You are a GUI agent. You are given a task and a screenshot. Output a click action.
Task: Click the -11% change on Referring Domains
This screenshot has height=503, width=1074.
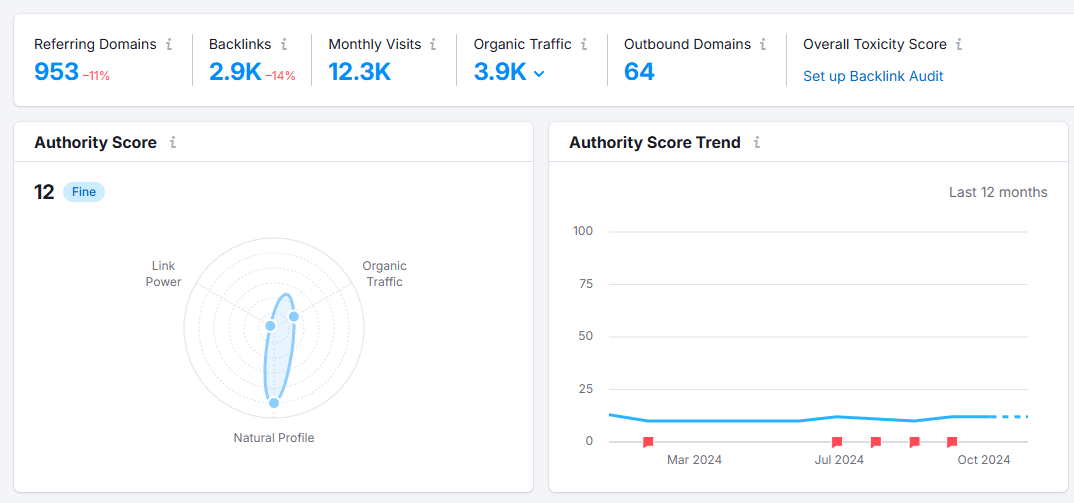pyautogui.click(x=96, y=76)
